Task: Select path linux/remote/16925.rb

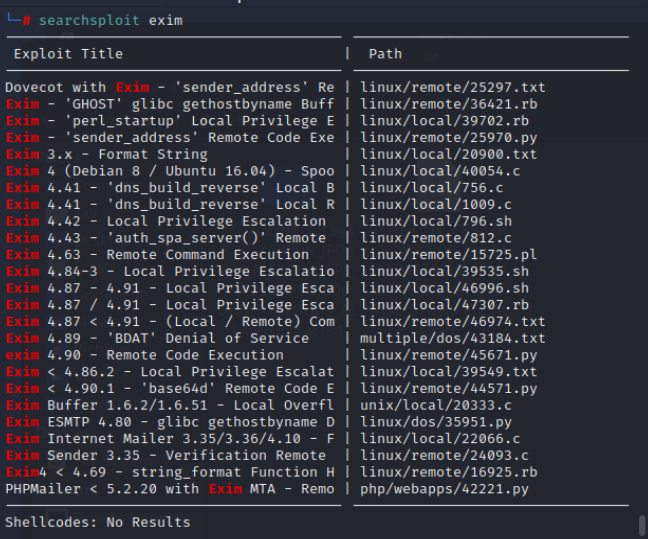Action: tap(448, 472)
